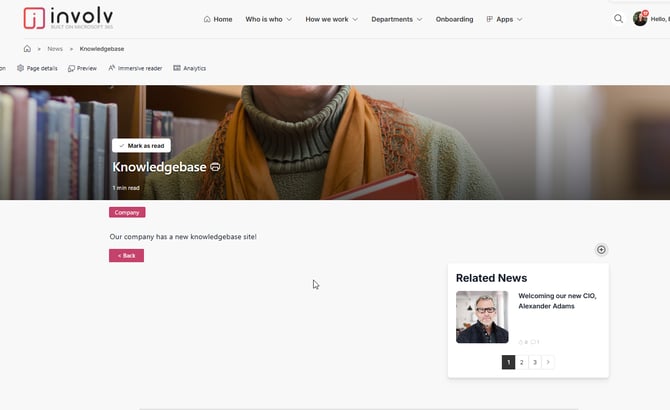Open the Immersive reader
The image size is (670, 410).
[x=135, y=68]
